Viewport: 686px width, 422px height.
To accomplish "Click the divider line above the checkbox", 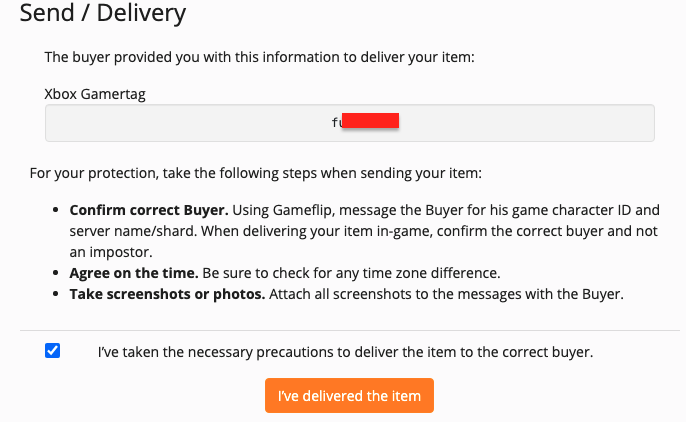I will coord(349,330).
